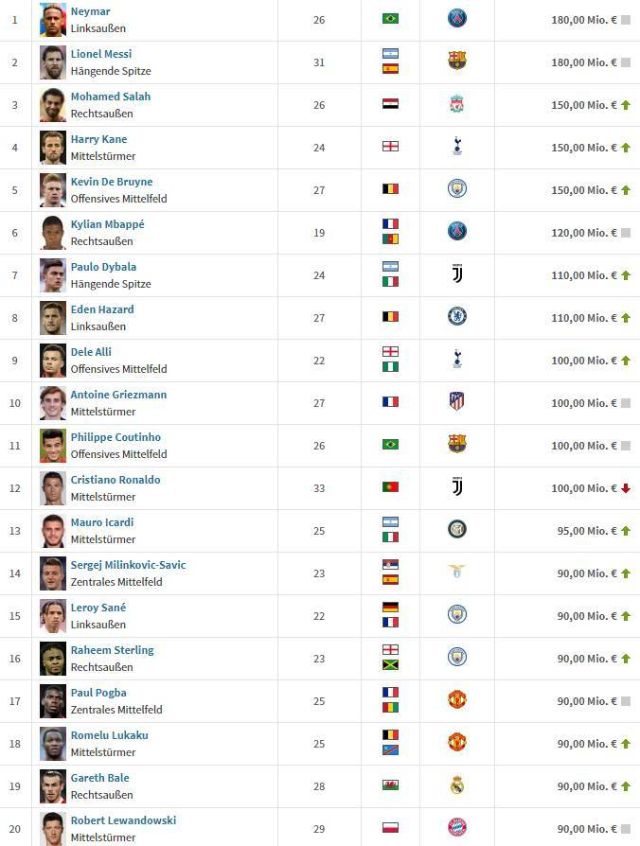Screen dimensions: 640x846
Task: Open the Real Madrid crest in Gareth Bale's row
Action: [457, 785]
